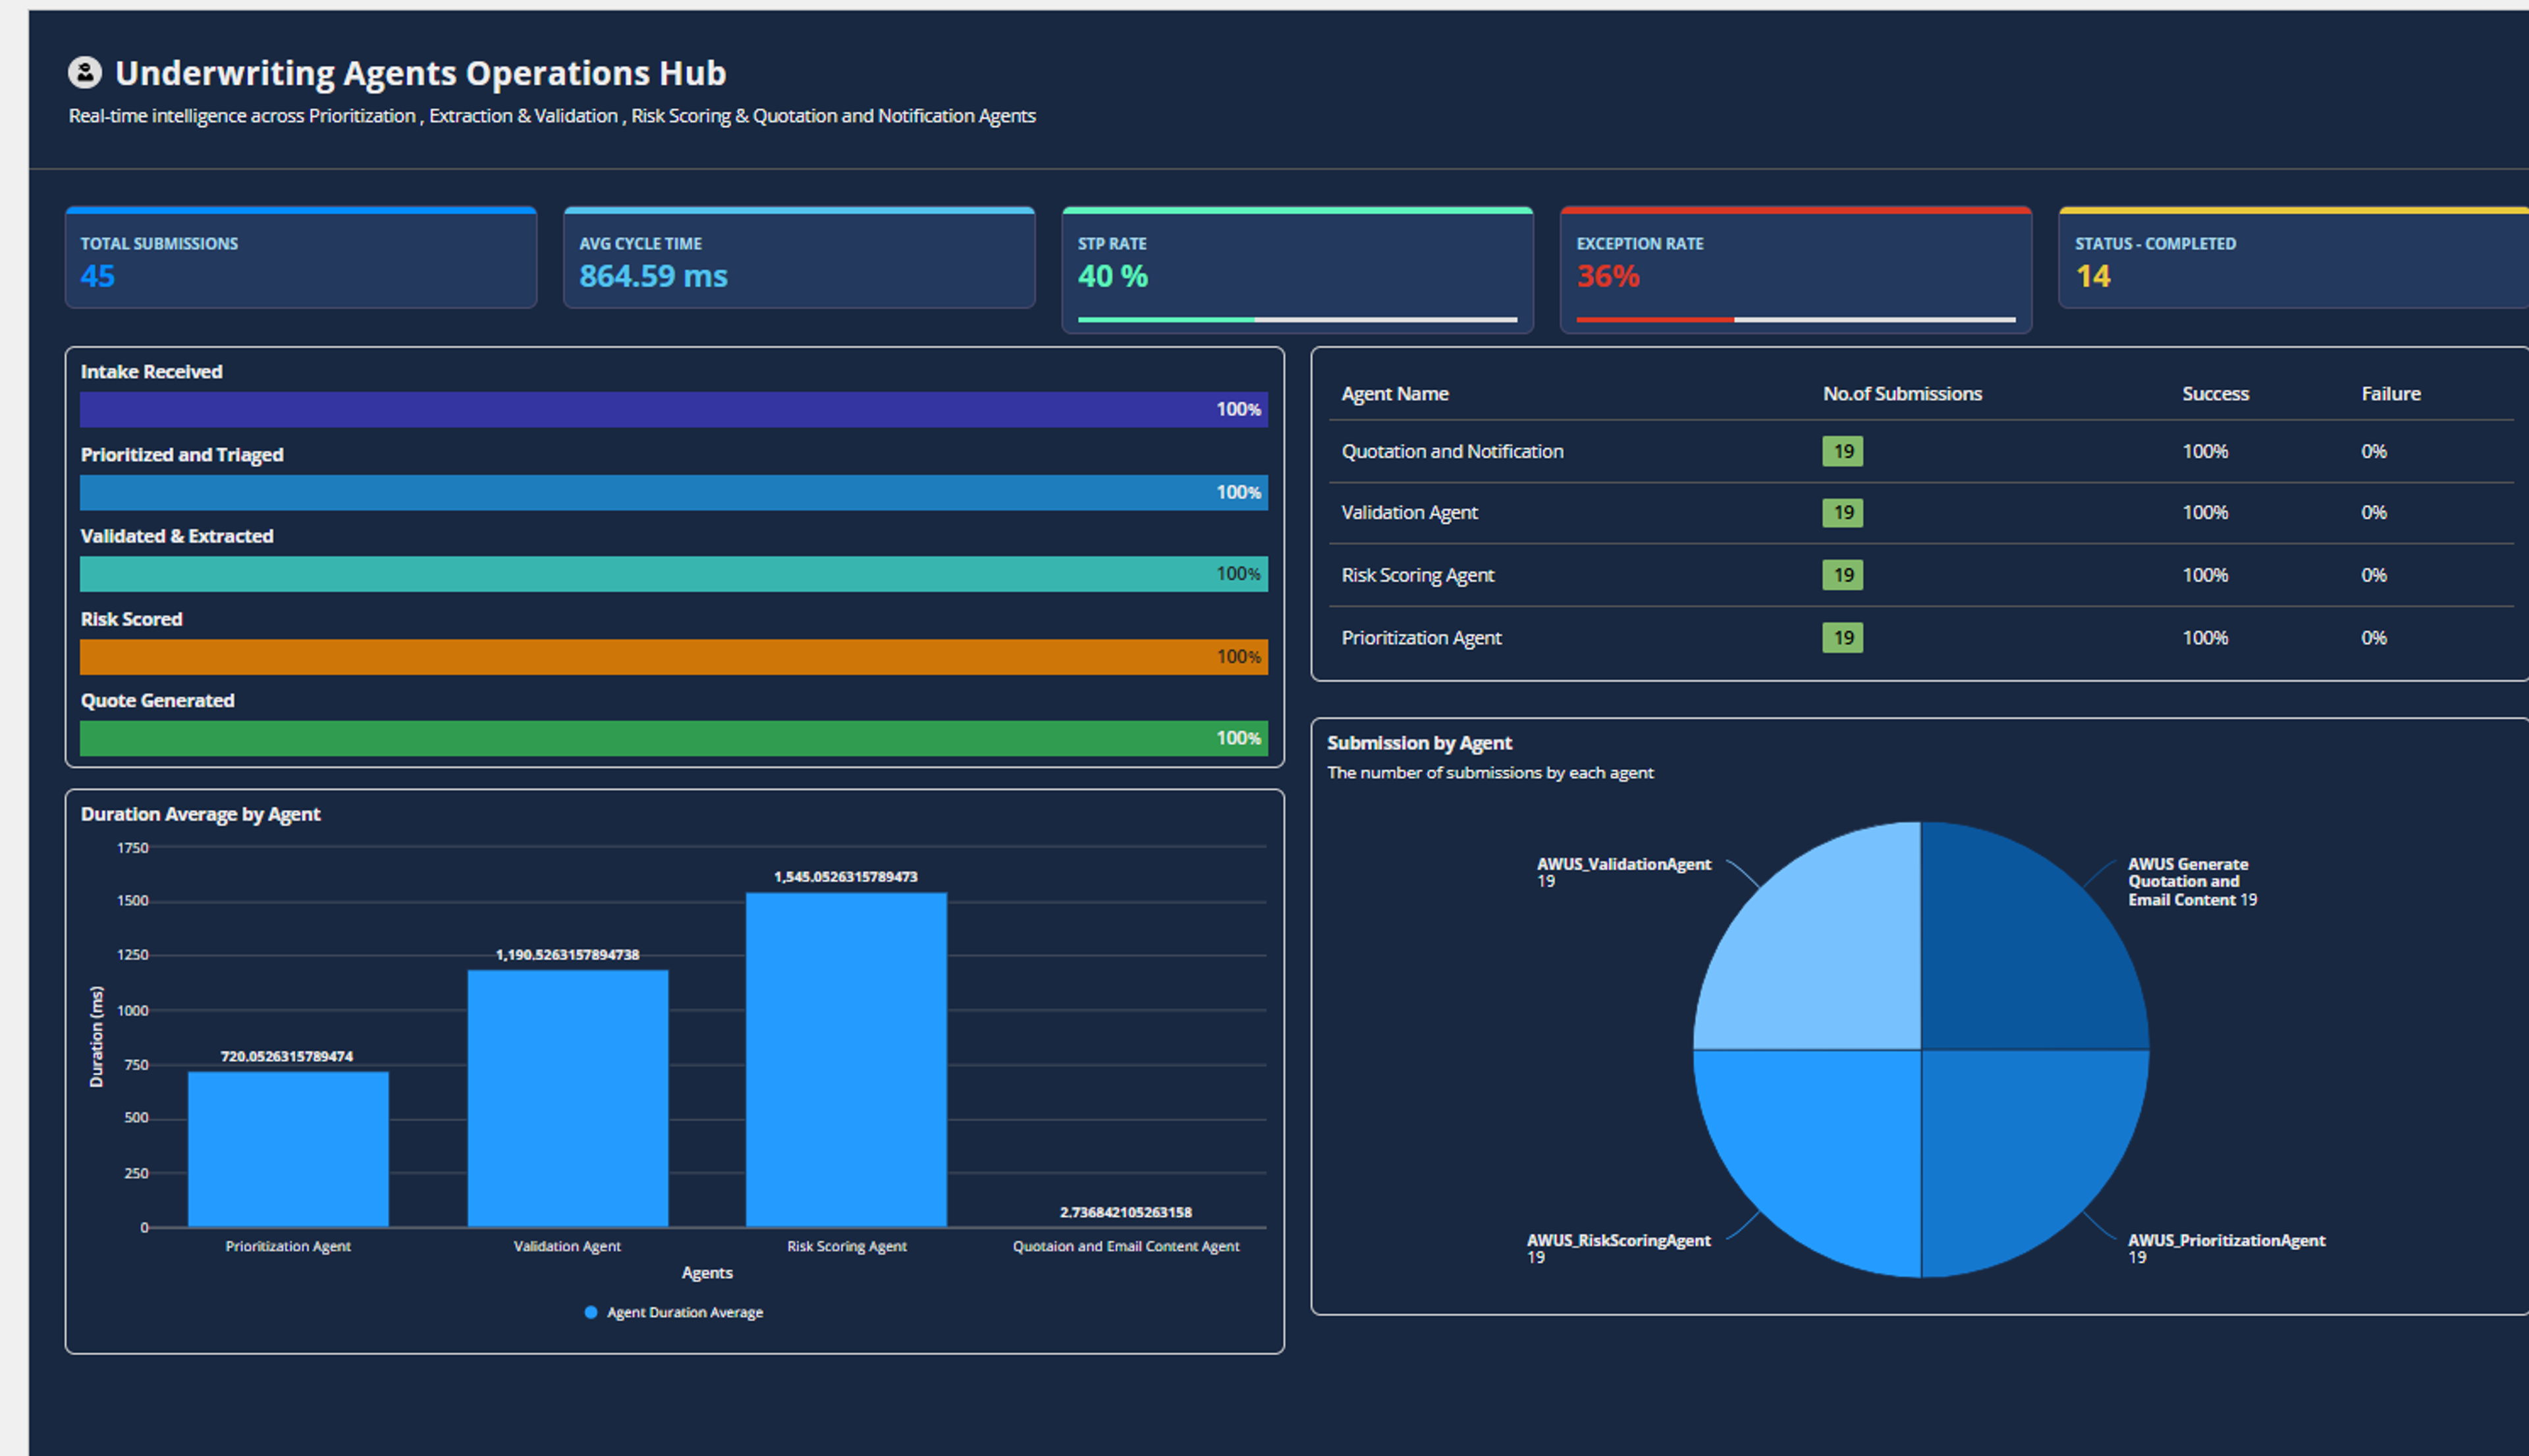Click the 19 badge in Risk Scoring Agent row

pyautogui.click(x=1842, y=575)
